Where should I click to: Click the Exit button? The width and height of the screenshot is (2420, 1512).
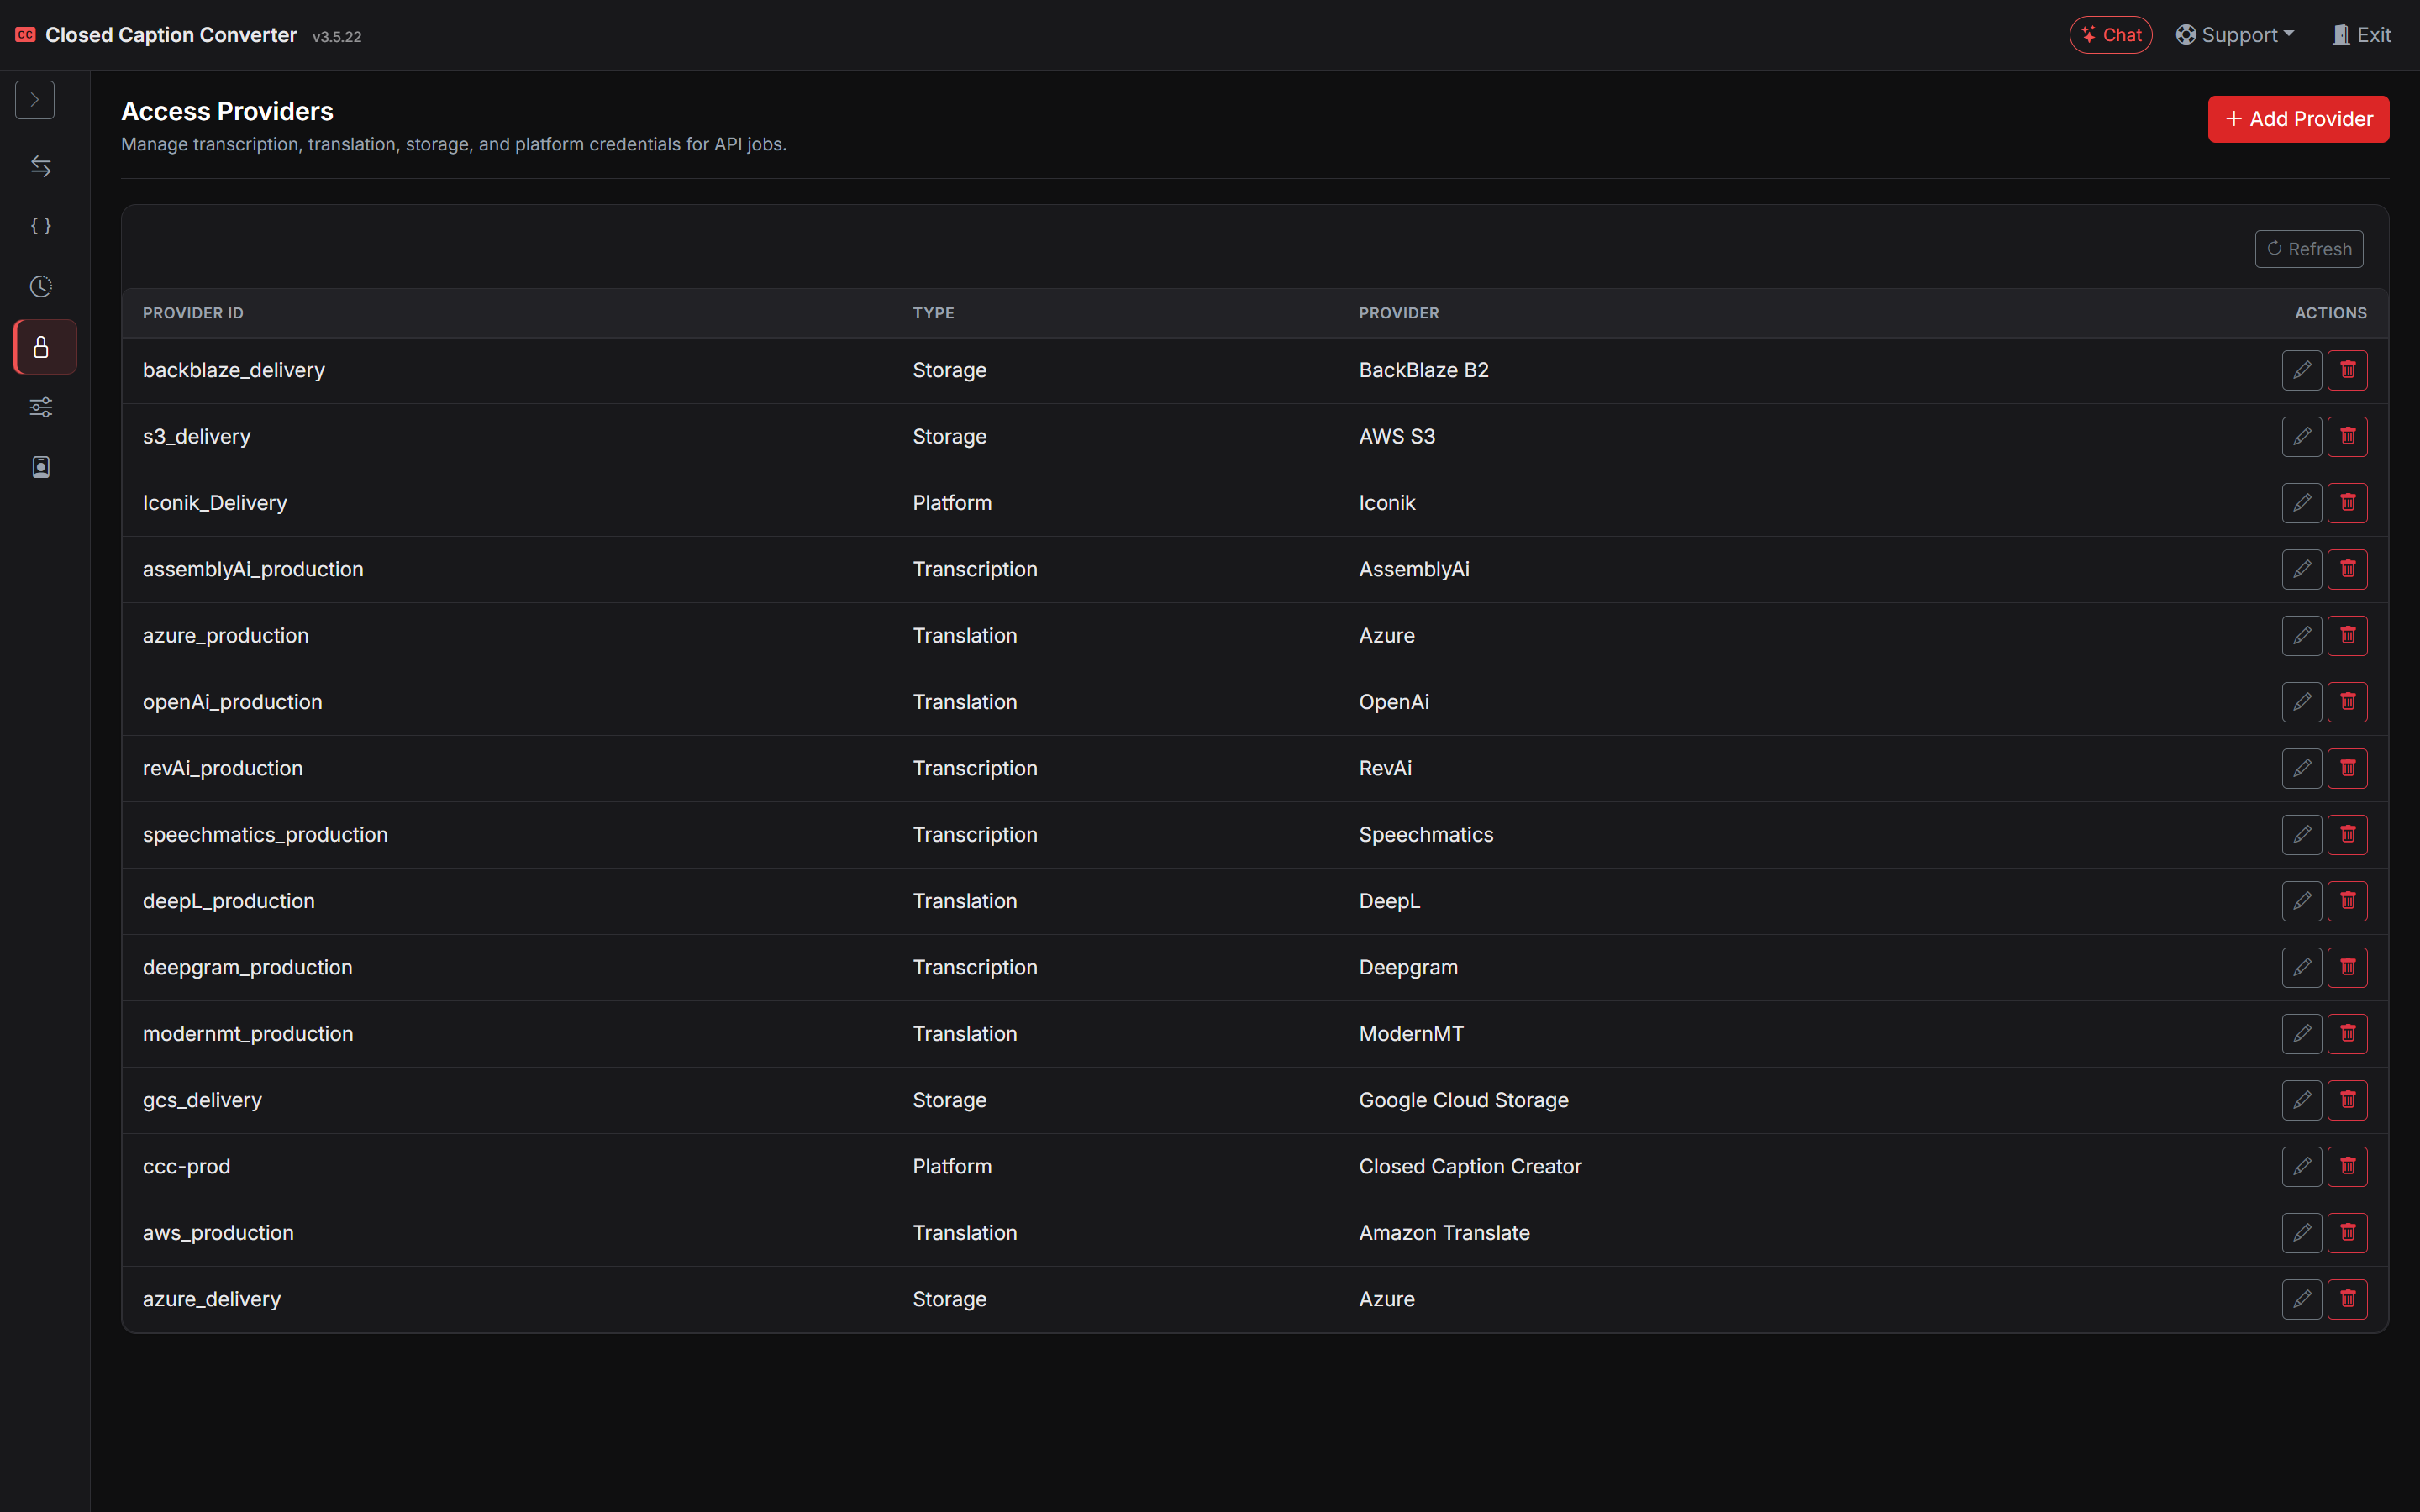pyautogui.click(x=2361, y=35)
